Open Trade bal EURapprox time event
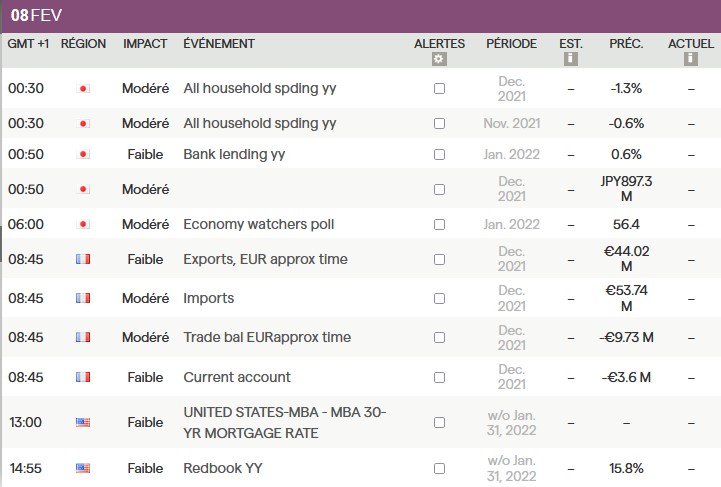Viewport: 721px width, 487px height. [x=267, y=337]
